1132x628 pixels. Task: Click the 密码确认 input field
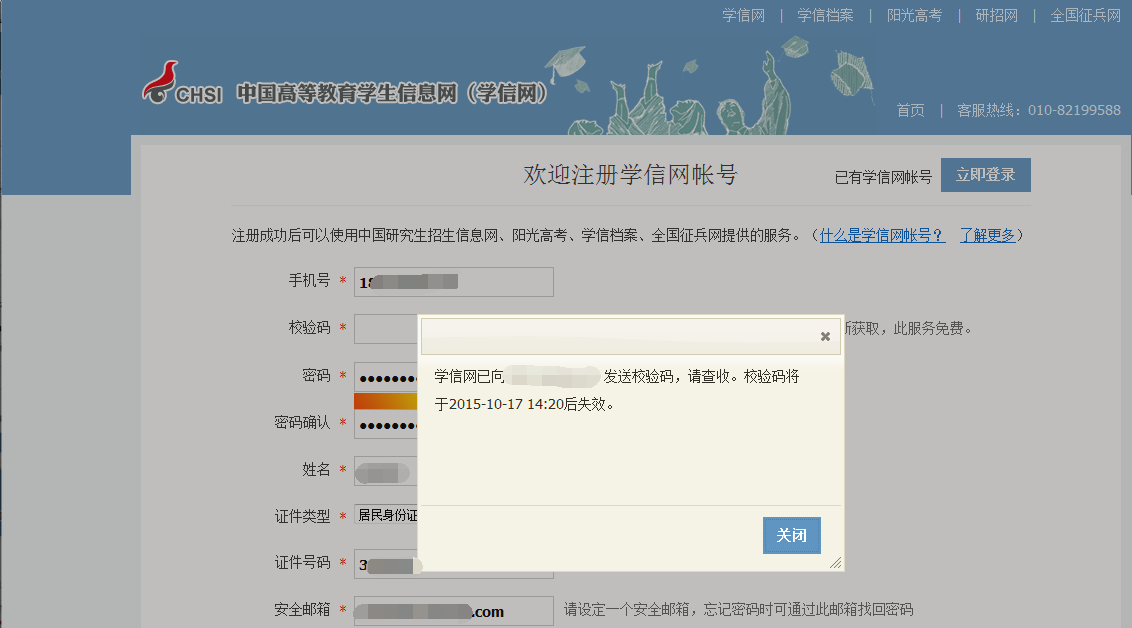click(x=386, y=424)
